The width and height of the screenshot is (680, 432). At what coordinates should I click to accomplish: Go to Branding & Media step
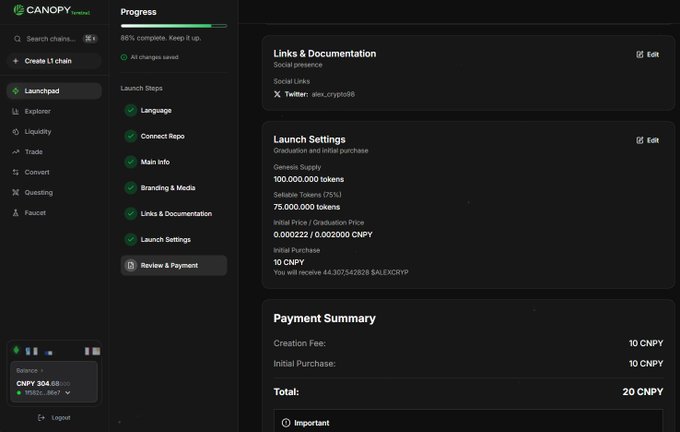coord(174,188)
